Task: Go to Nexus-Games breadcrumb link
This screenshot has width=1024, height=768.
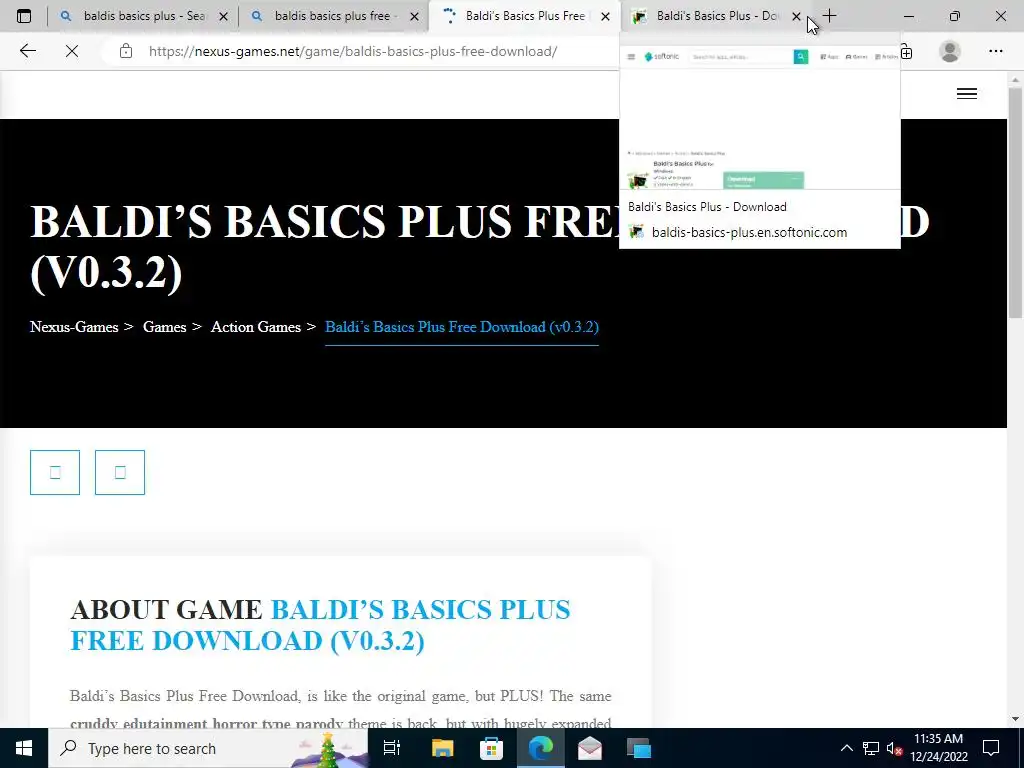Action: pyautogui.click(x=74, y=327)
